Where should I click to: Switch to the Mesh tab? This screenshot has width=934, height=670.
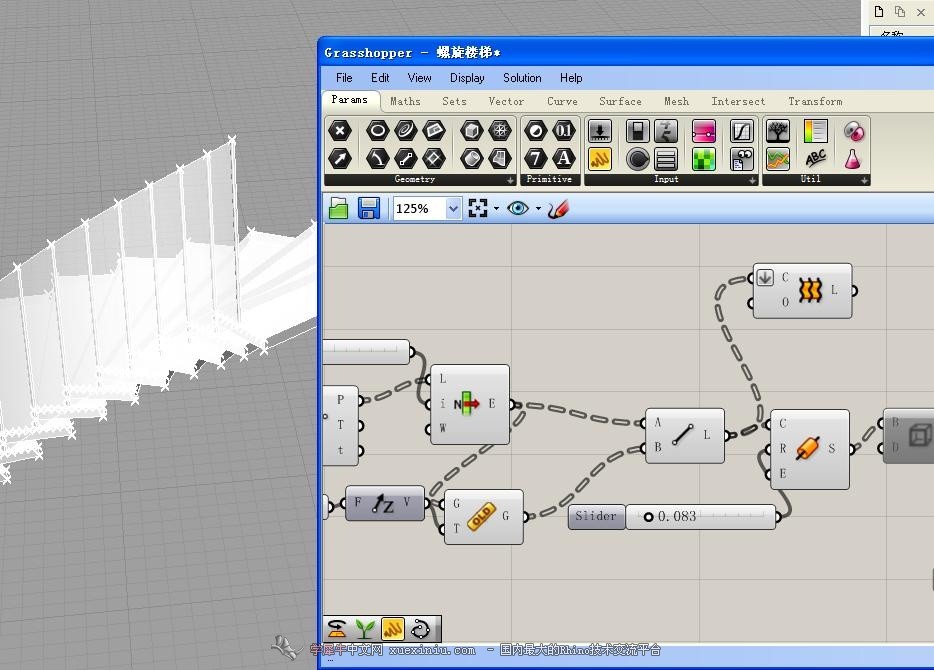(x=676, y=101)
